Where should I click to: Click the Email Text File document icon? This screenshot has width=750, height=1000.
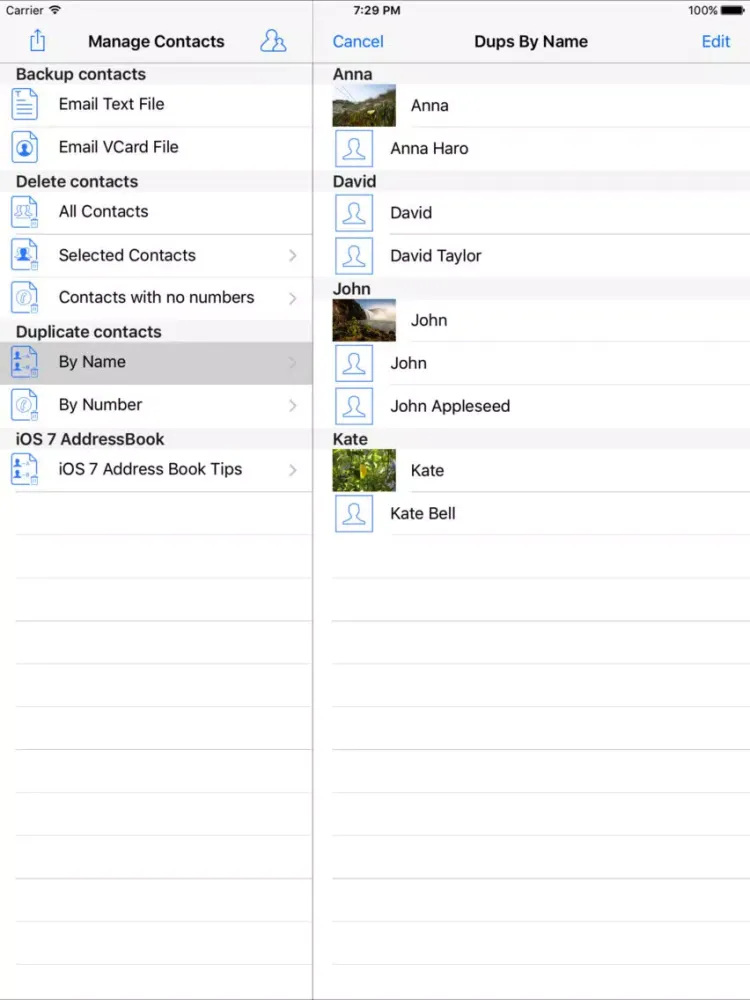(25, 105)
